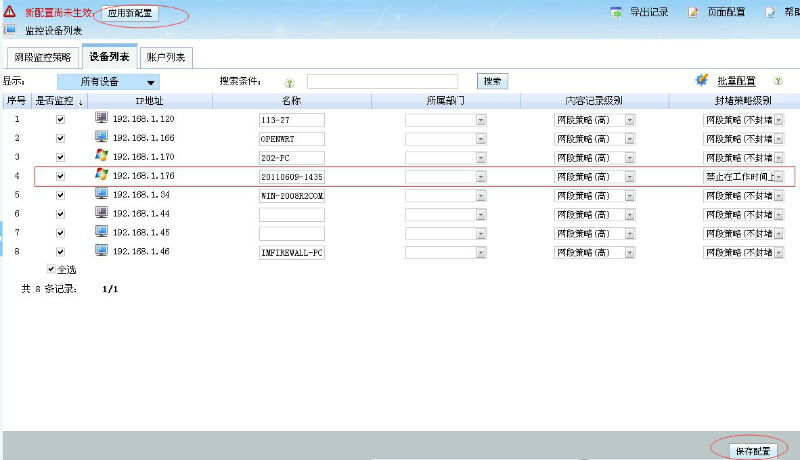This screenshot has height=460, width=800.
Task: Click the monitor icon beside 192.168.1.46
Action: [x=101, y=251]
